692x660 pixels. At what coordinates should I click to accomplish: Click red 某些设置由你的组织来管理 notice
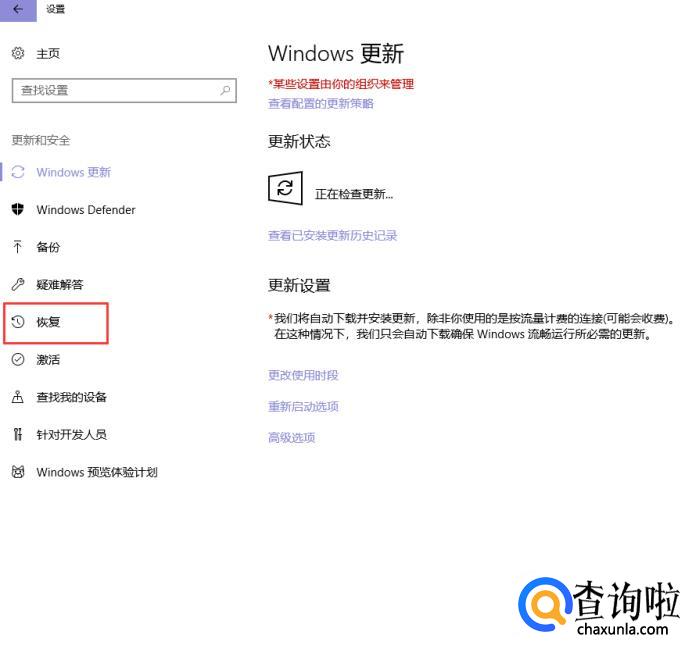tap(341, 84)
